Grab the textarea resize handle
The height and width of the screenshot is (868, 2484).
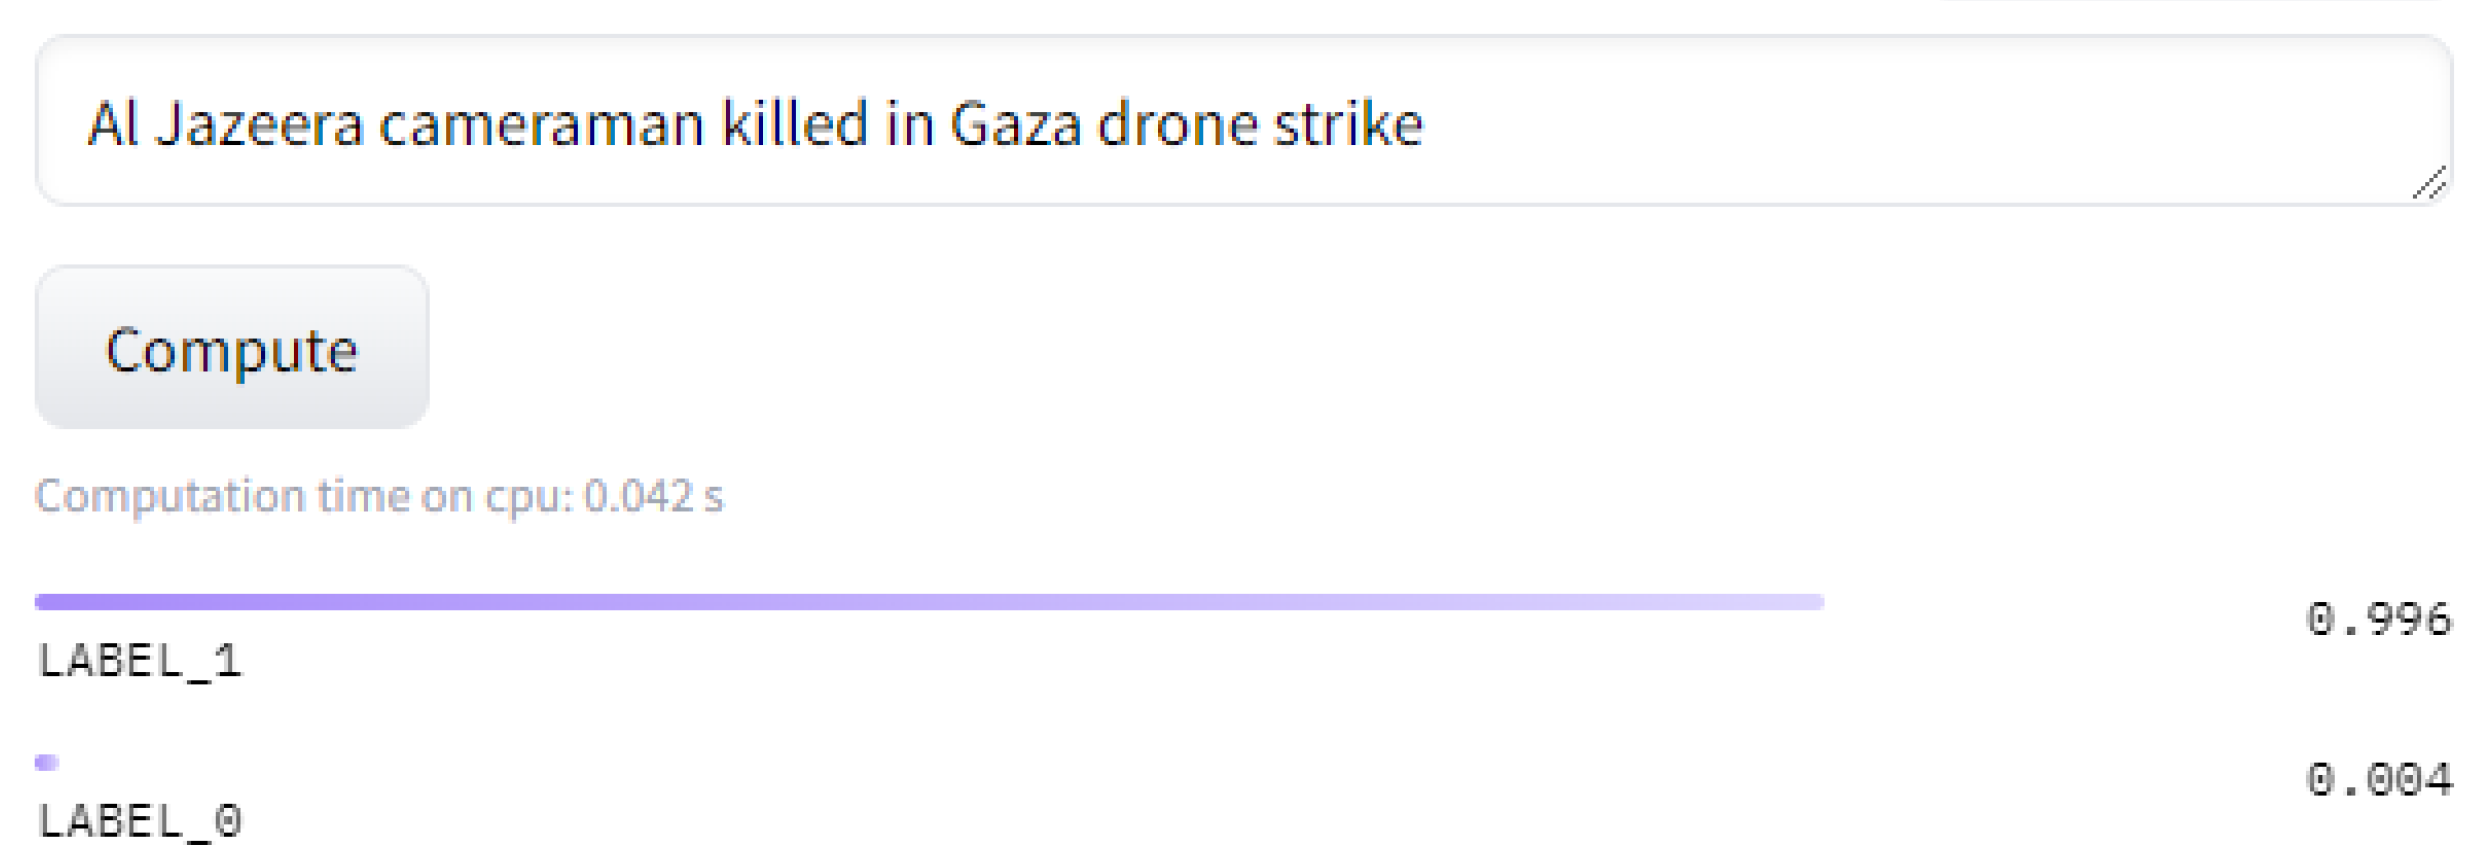[2430, 184]
